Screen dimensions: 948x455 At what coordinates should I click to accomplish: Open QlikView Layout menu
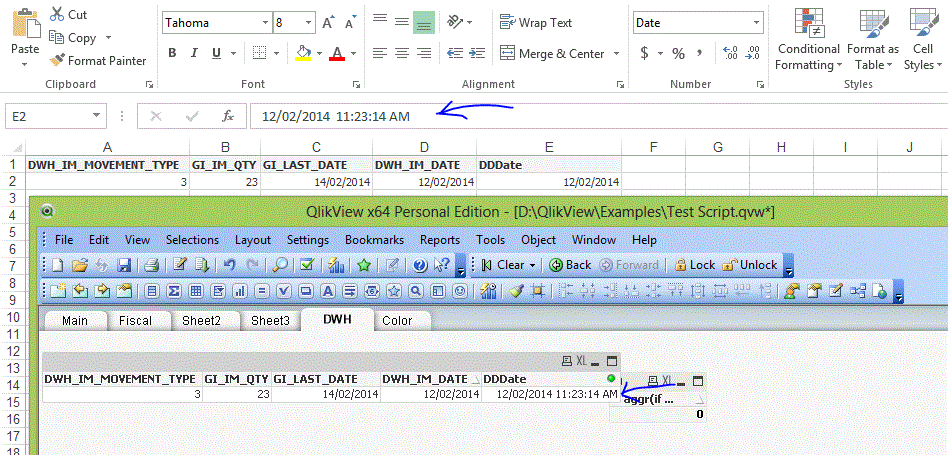[253, 240]
